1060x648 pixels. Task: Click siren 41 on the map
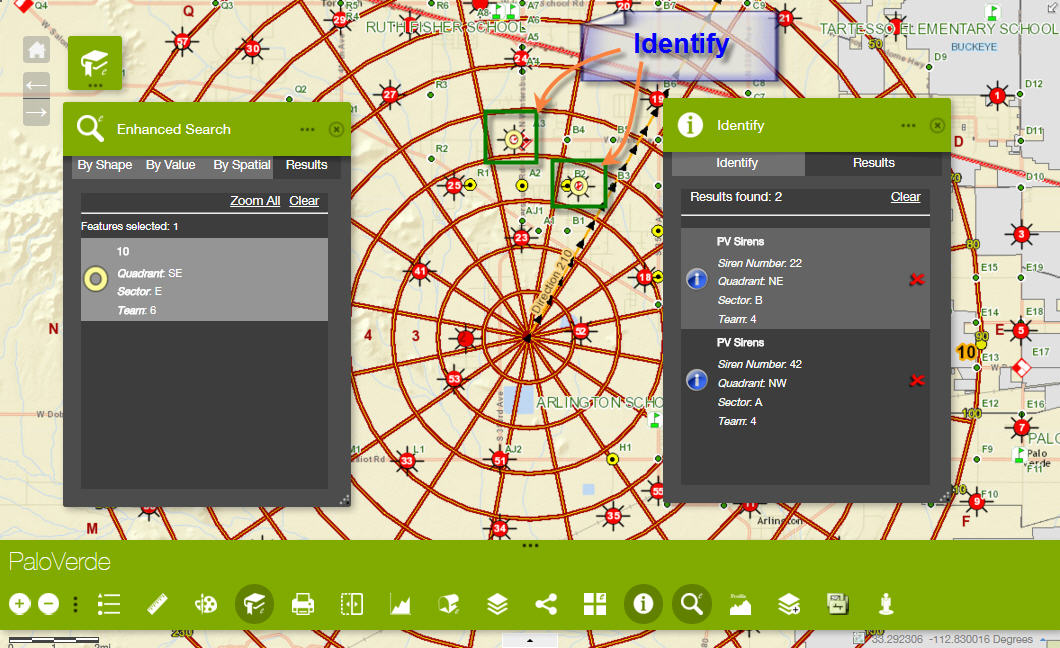click(x=420, y=272)
